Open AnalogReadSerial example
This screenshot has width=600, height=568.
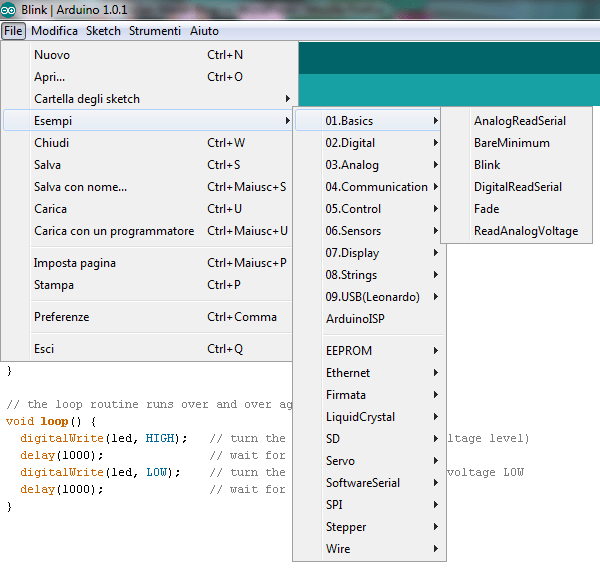(519, 121)
